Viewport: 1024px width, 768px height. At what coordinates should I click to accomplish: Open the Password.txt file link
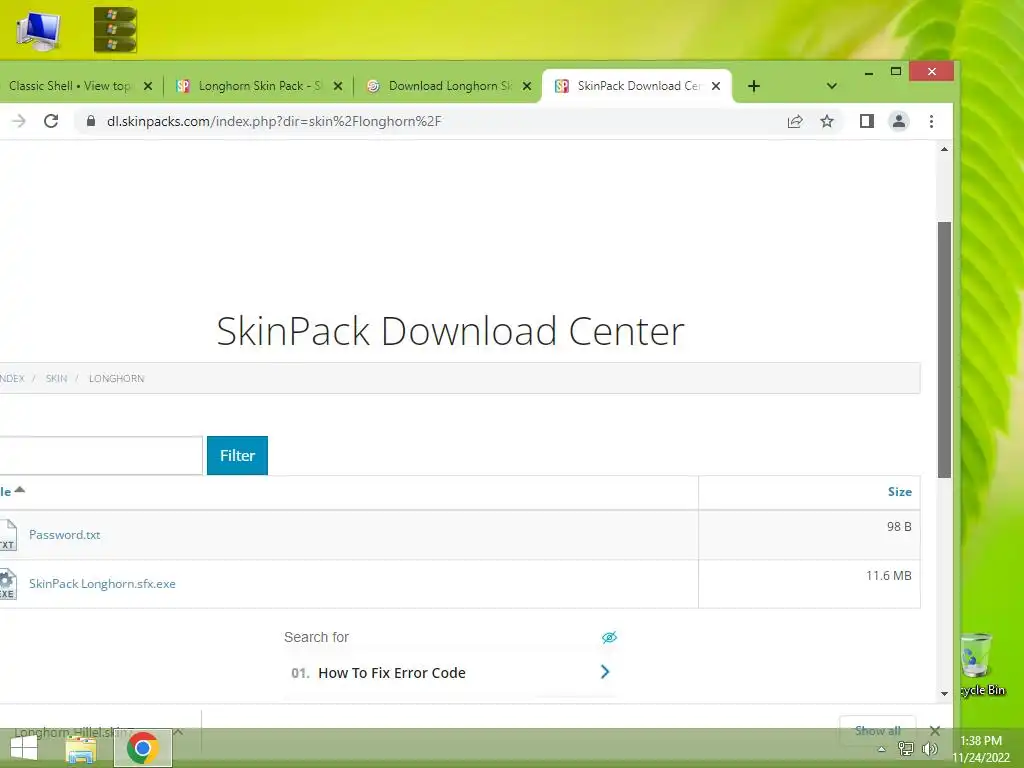tap(65, 535)
